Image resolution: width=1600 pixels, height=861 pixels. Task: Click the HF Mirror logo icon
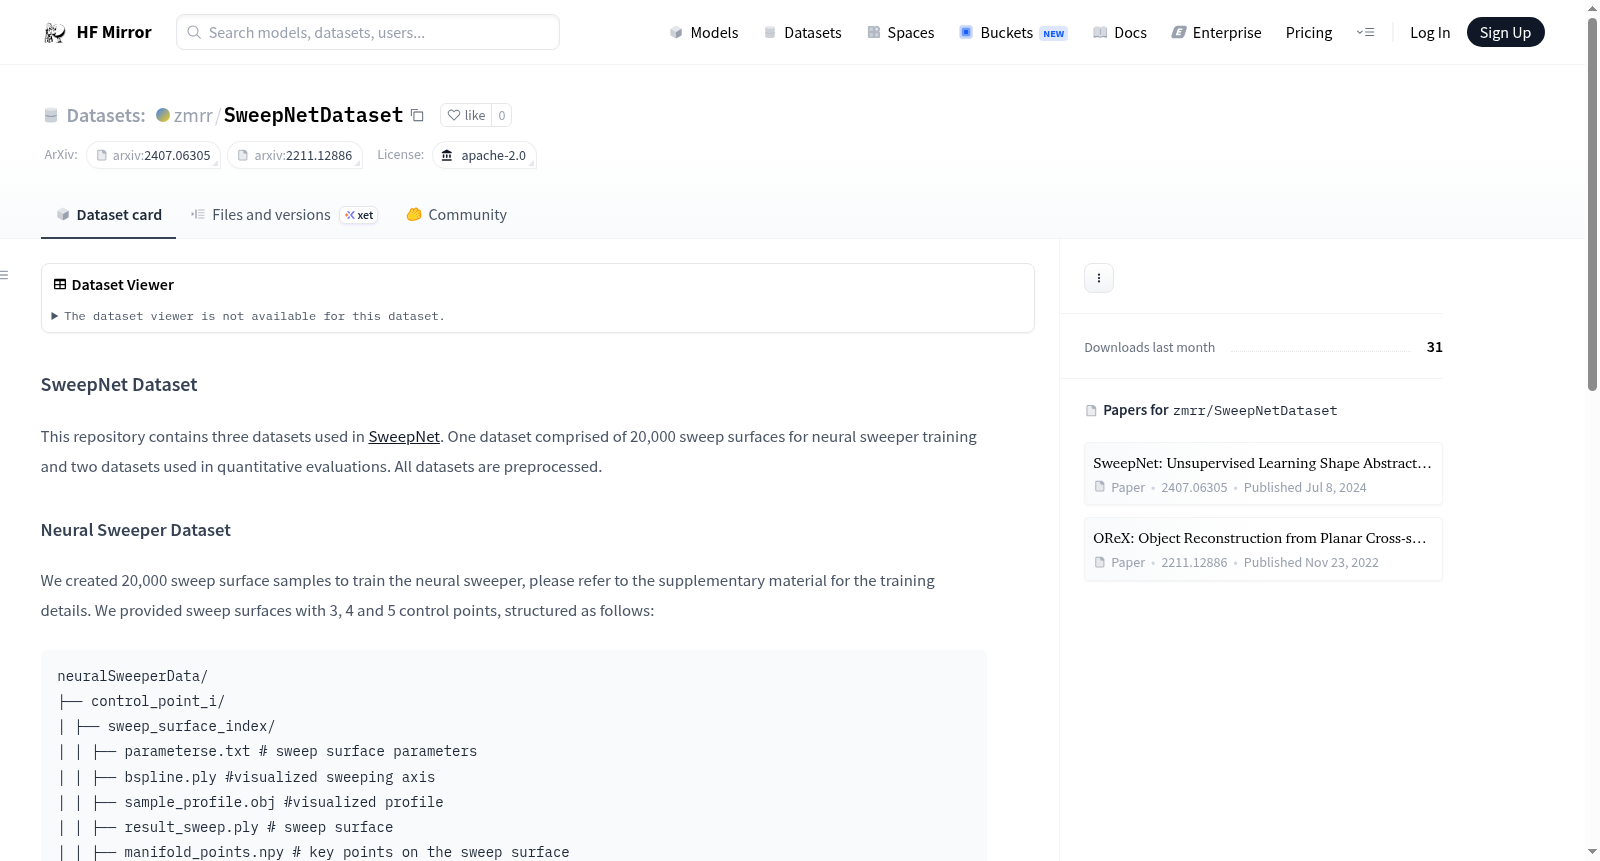(x=55, y=33)
